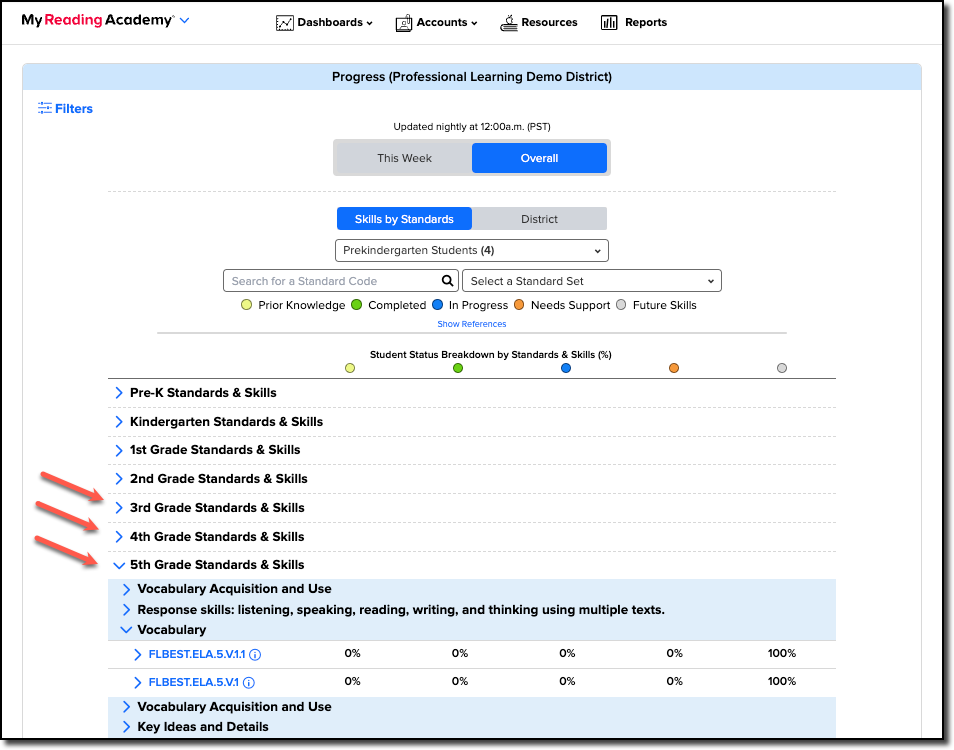Click the Filters sliders icon

pyautogui.click(x=44, y=108)
